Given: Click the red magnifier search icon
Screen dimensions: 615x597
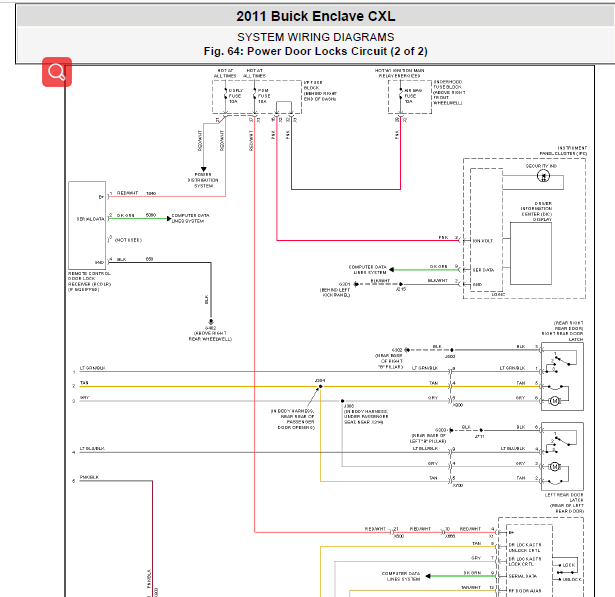Looking at the screenshot, I should pos(57,72).
